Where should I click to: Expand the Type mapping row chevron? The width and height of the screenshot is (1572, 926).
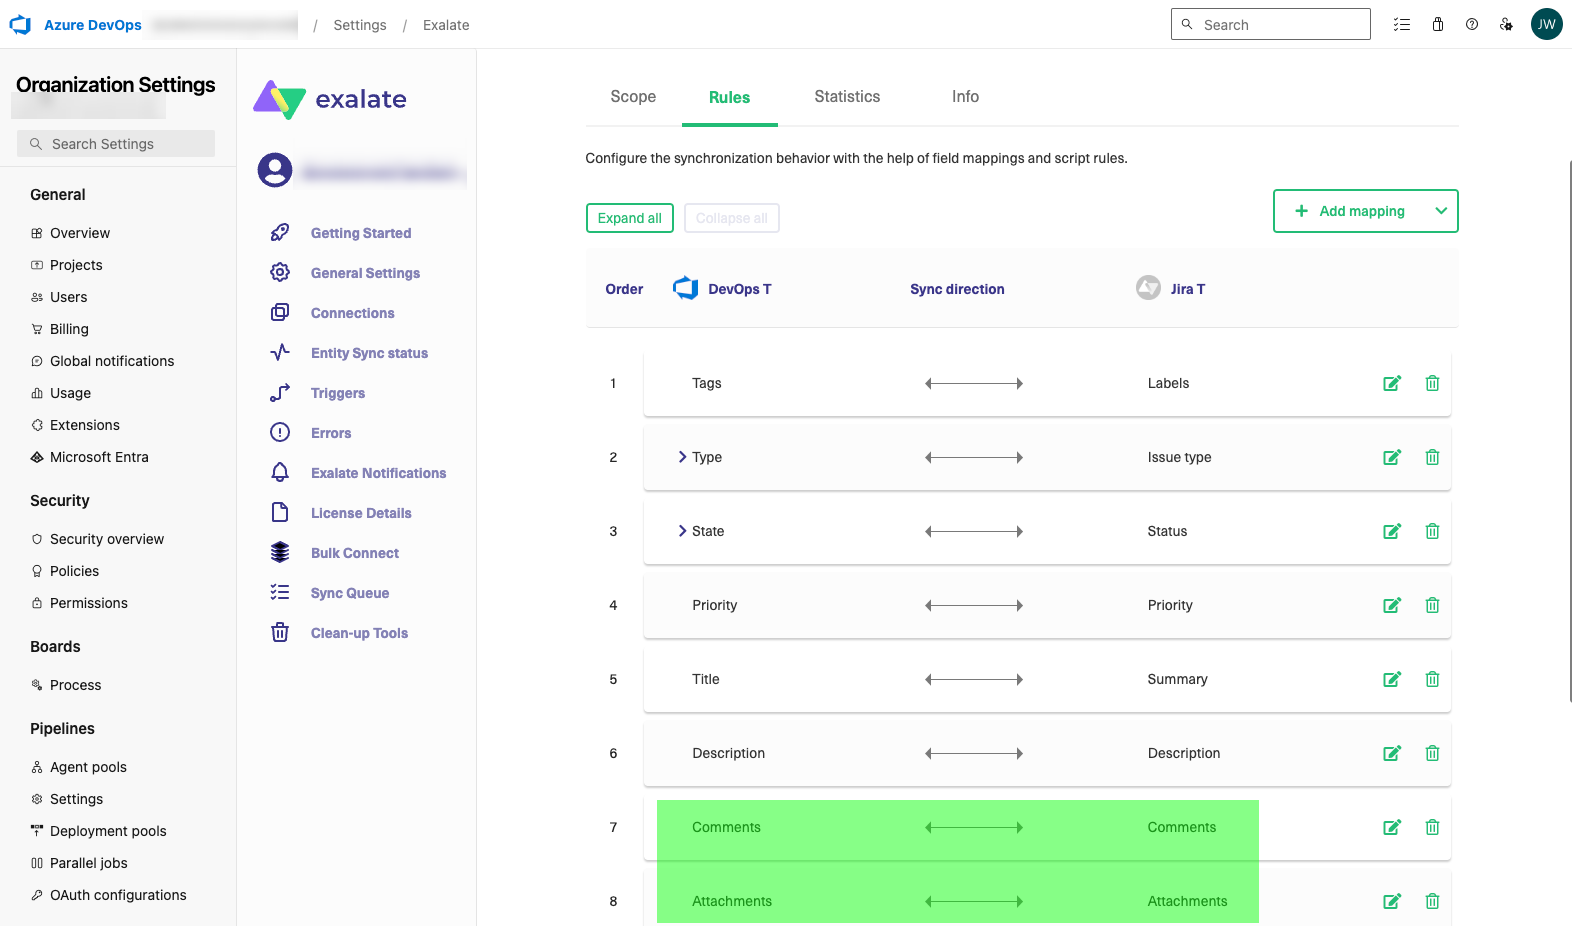682,457
